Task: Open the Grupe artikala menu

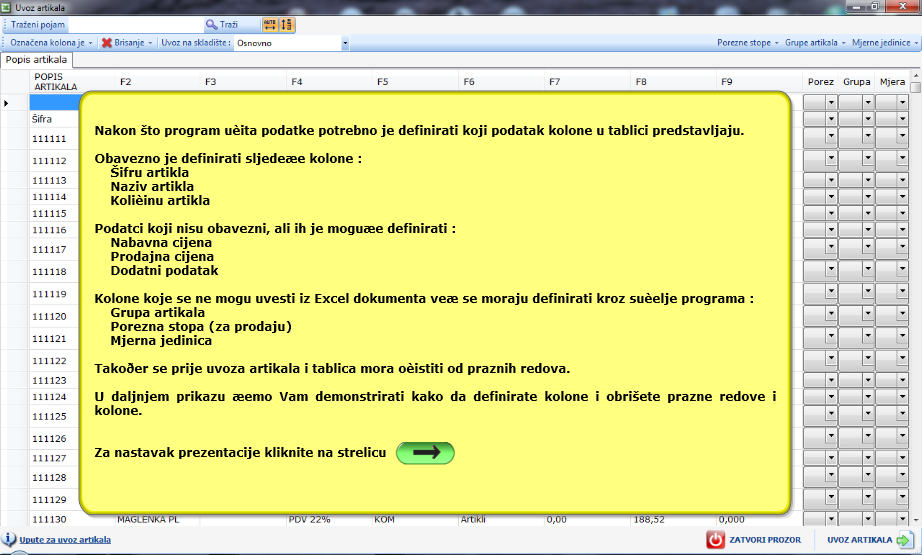Action: (815, 43)
